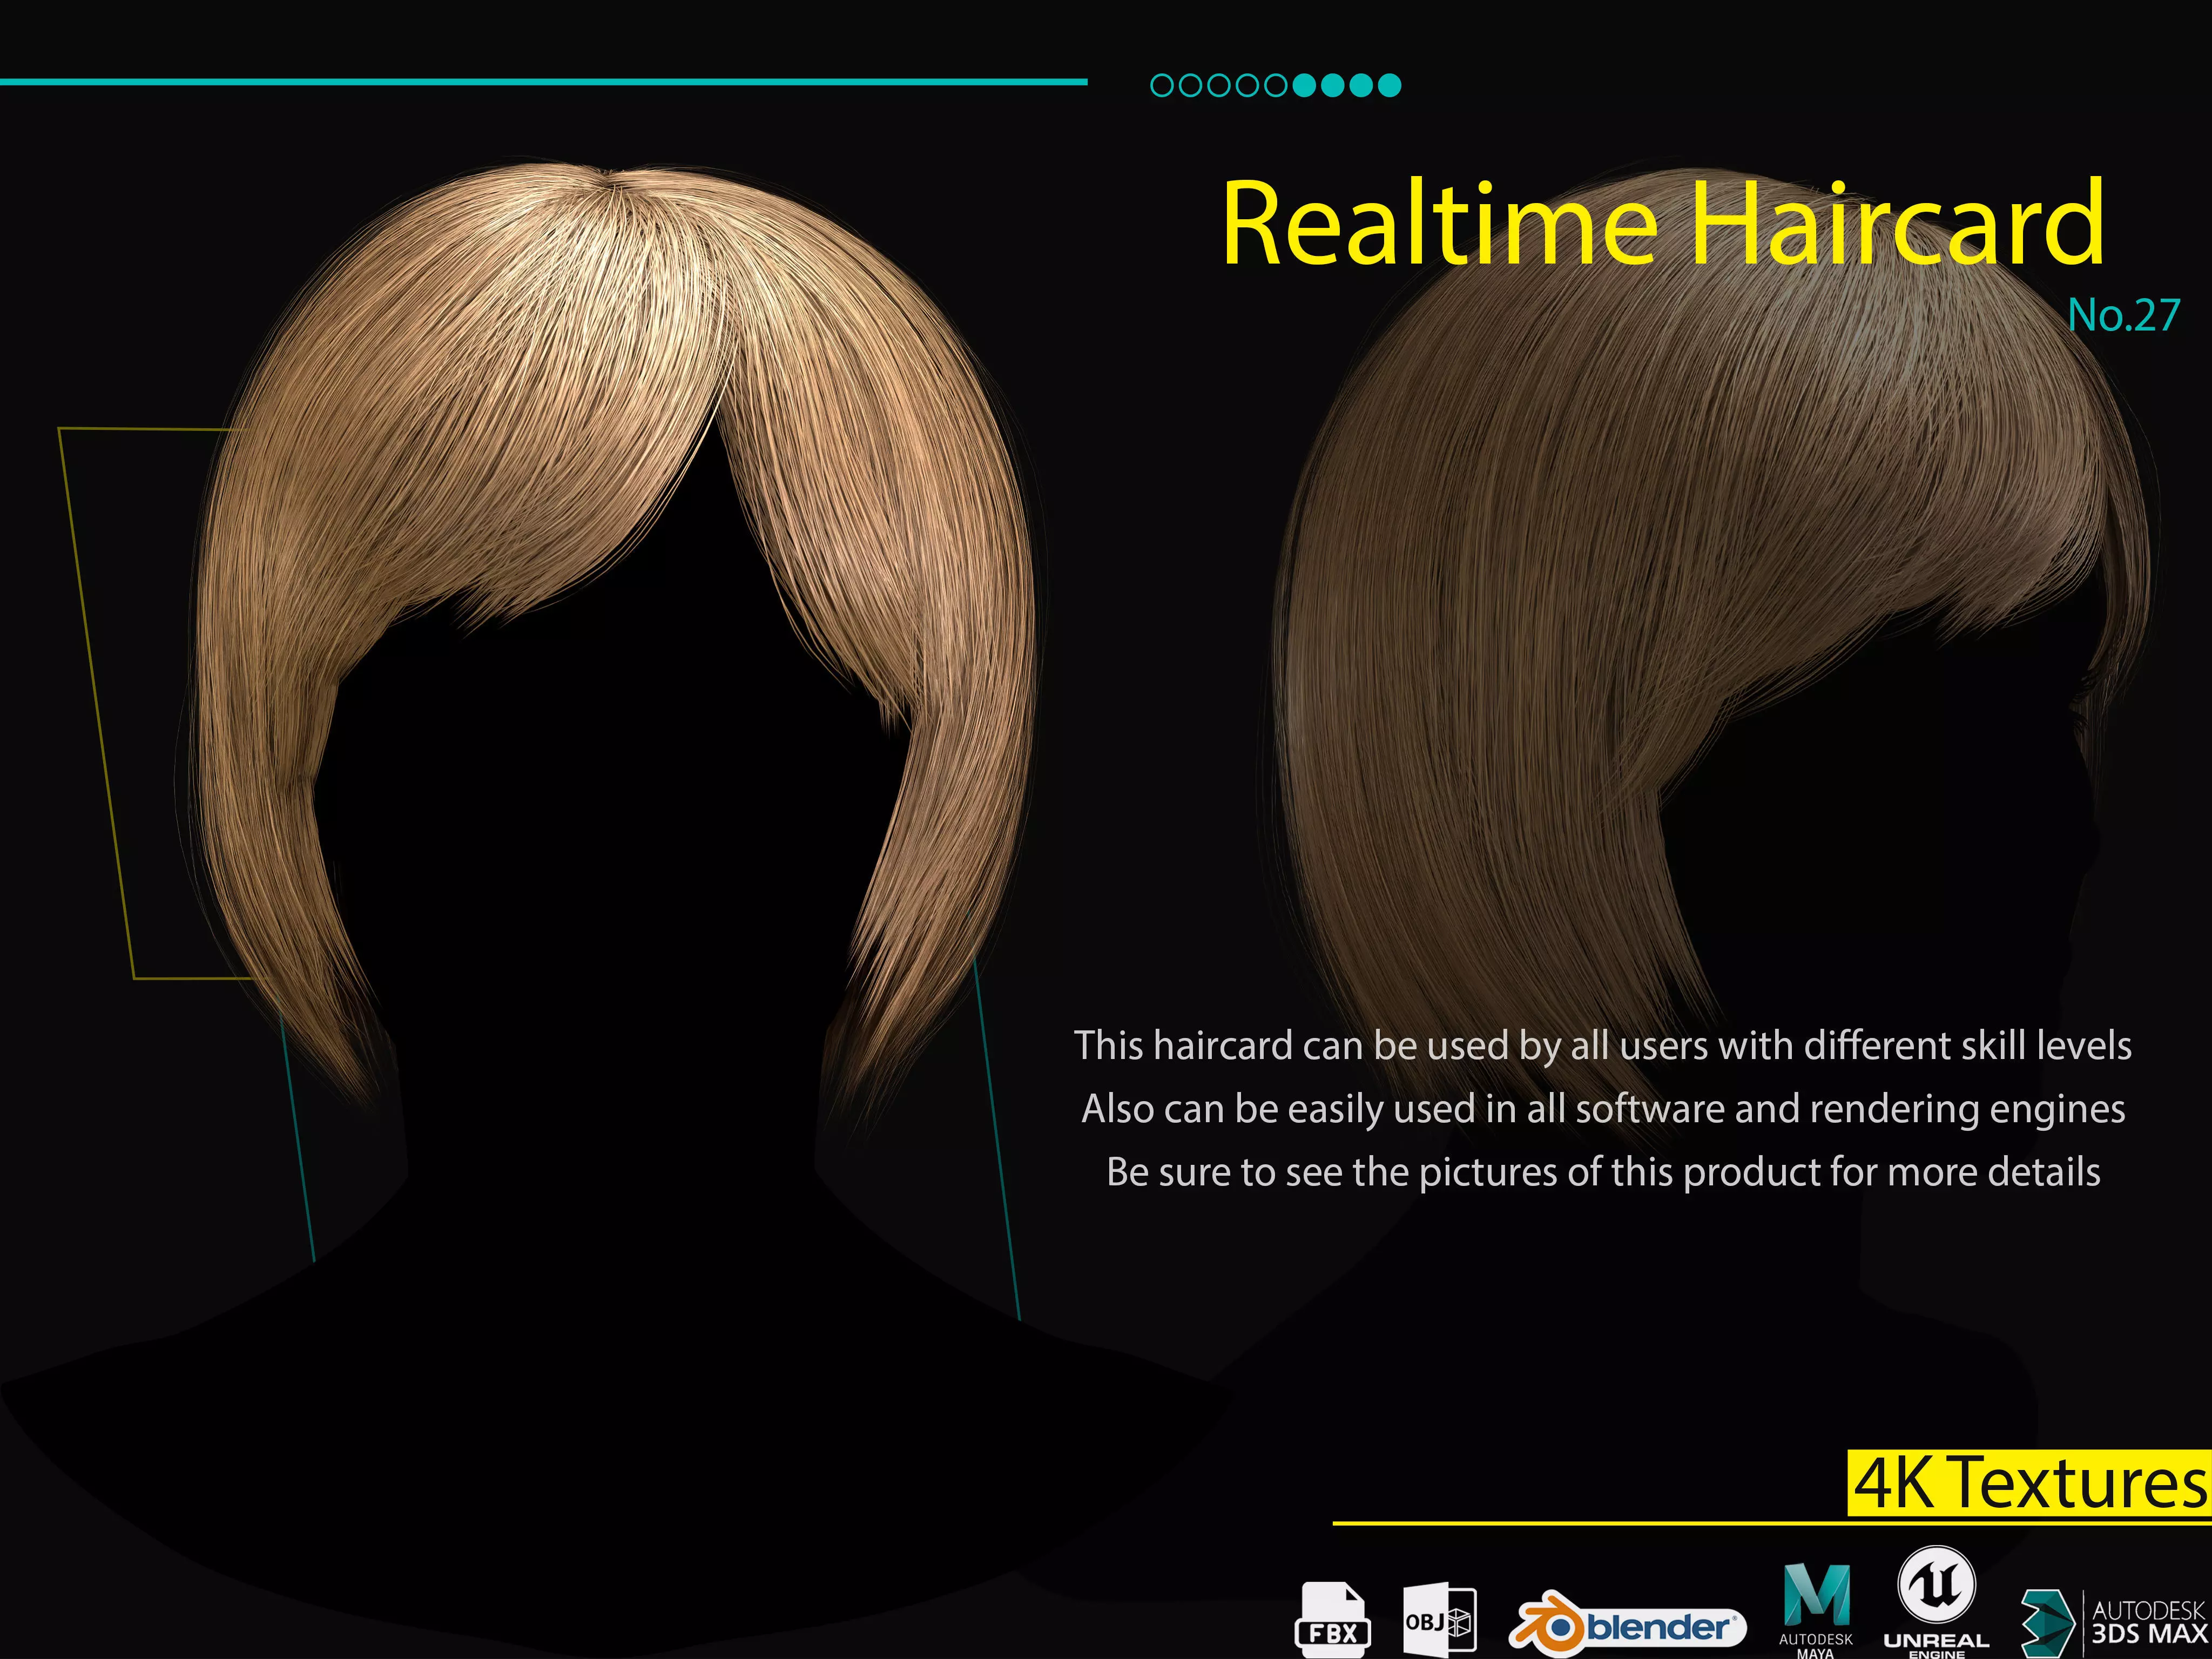Select the first hollow teal dot
This screenshot has width=2212, height=1659.
click(x=1162, y=86)
